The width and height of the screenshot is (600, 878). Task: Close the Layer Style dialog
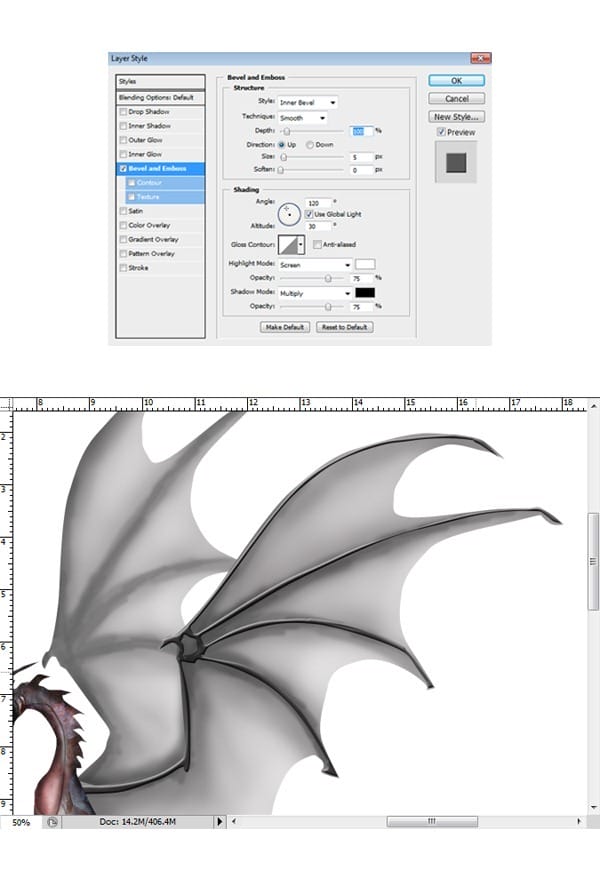(x=480, y=58)
